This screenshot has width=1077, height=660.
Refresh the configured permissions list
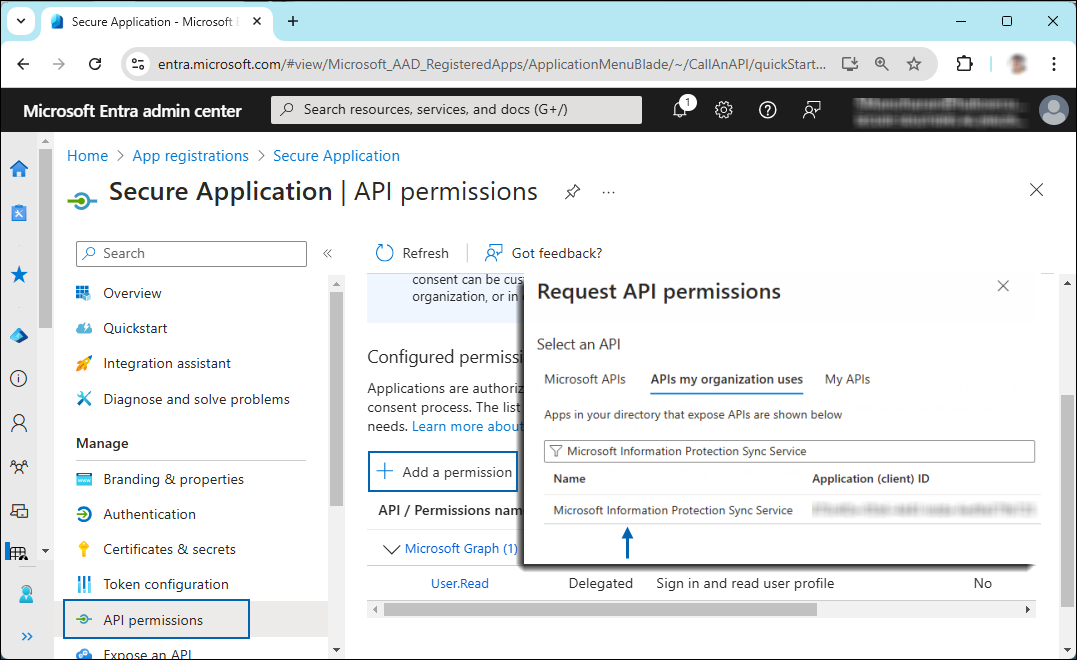point(412,253)
